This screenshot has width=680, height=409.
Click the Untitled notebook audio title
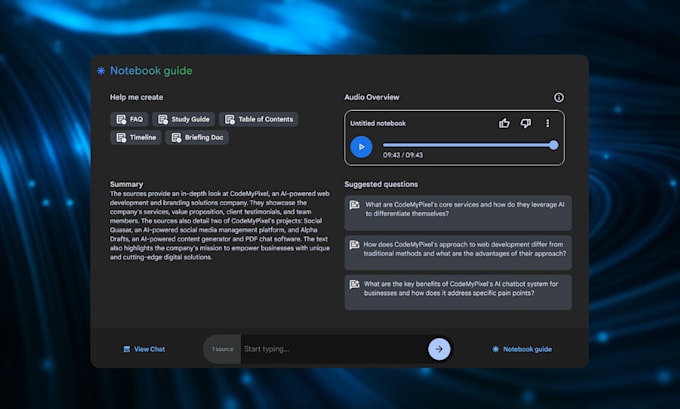coord(378,123)
